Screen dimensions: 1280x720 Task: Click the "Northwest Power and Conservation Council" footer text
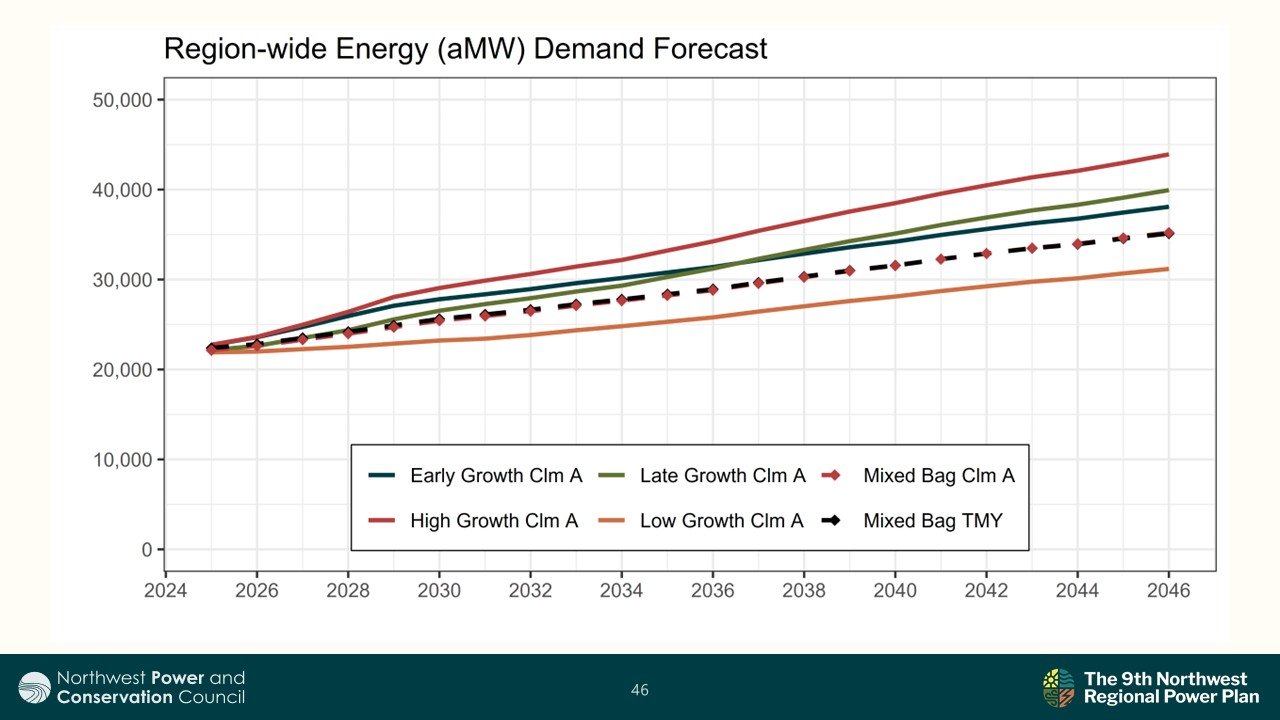[150, 688]
